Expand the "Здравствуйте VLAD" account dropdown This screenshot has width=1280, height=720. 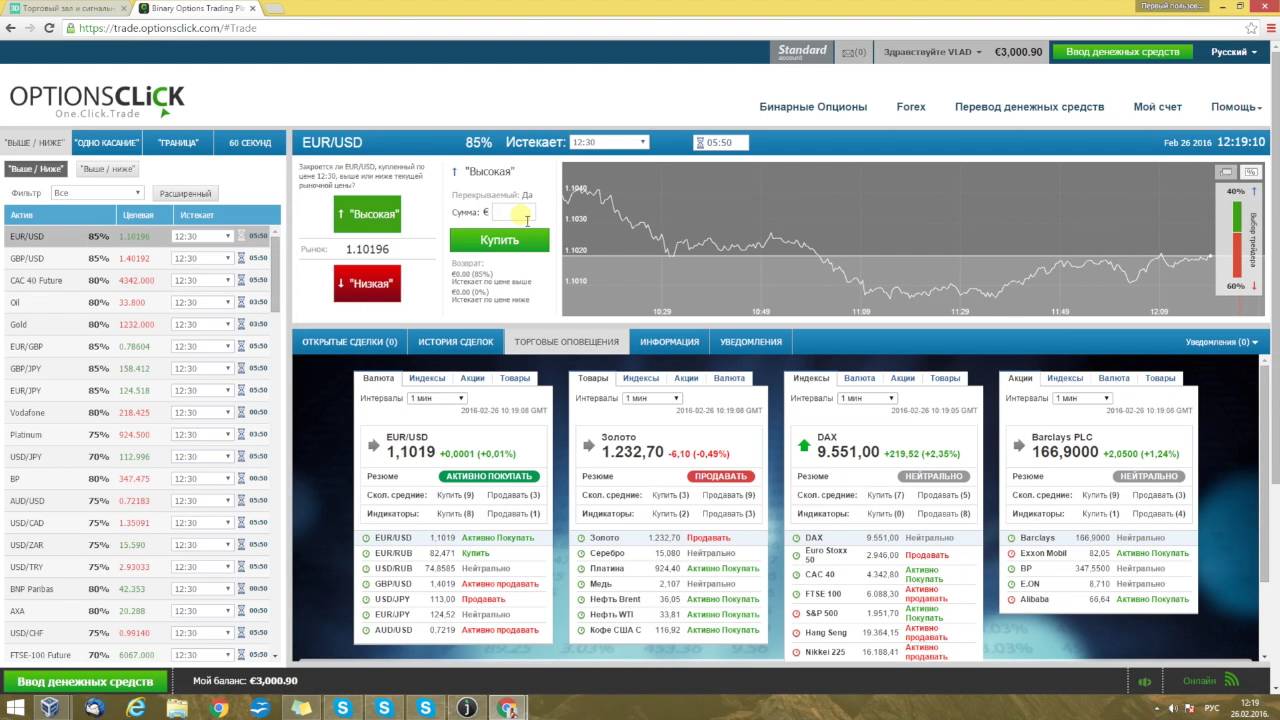[933, 52]
